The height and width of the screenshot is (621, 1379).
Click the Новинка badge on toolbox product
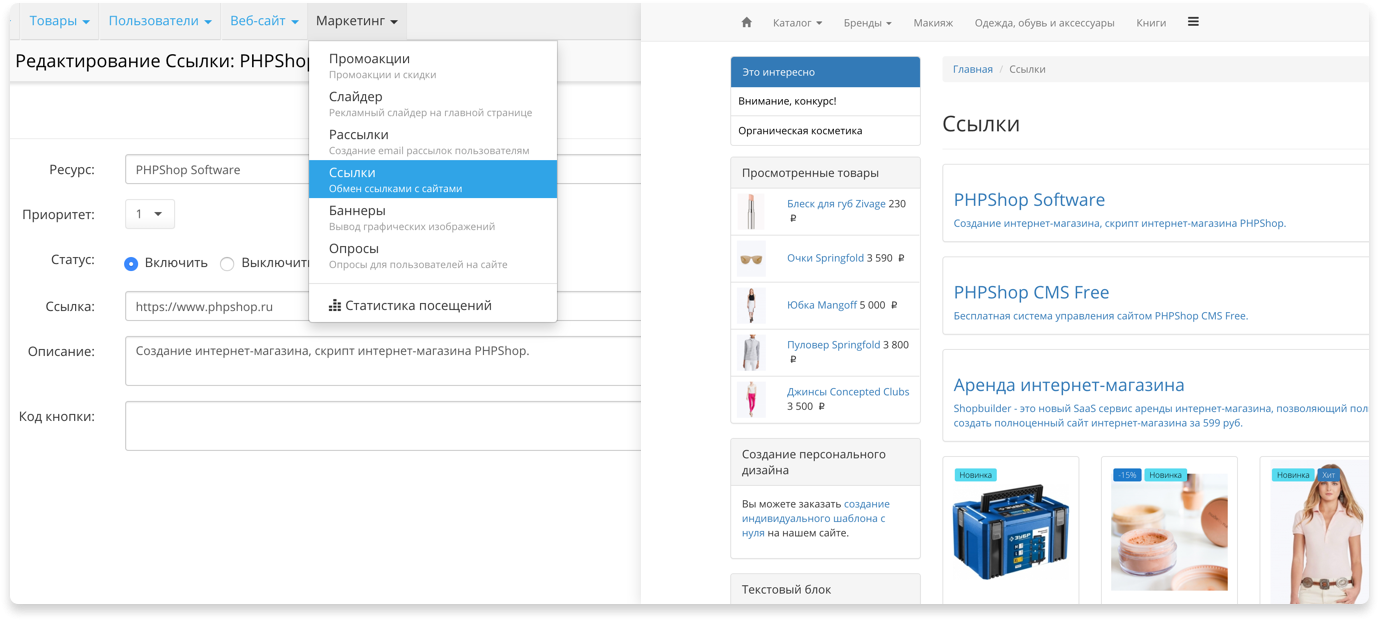tap(975, 475)
